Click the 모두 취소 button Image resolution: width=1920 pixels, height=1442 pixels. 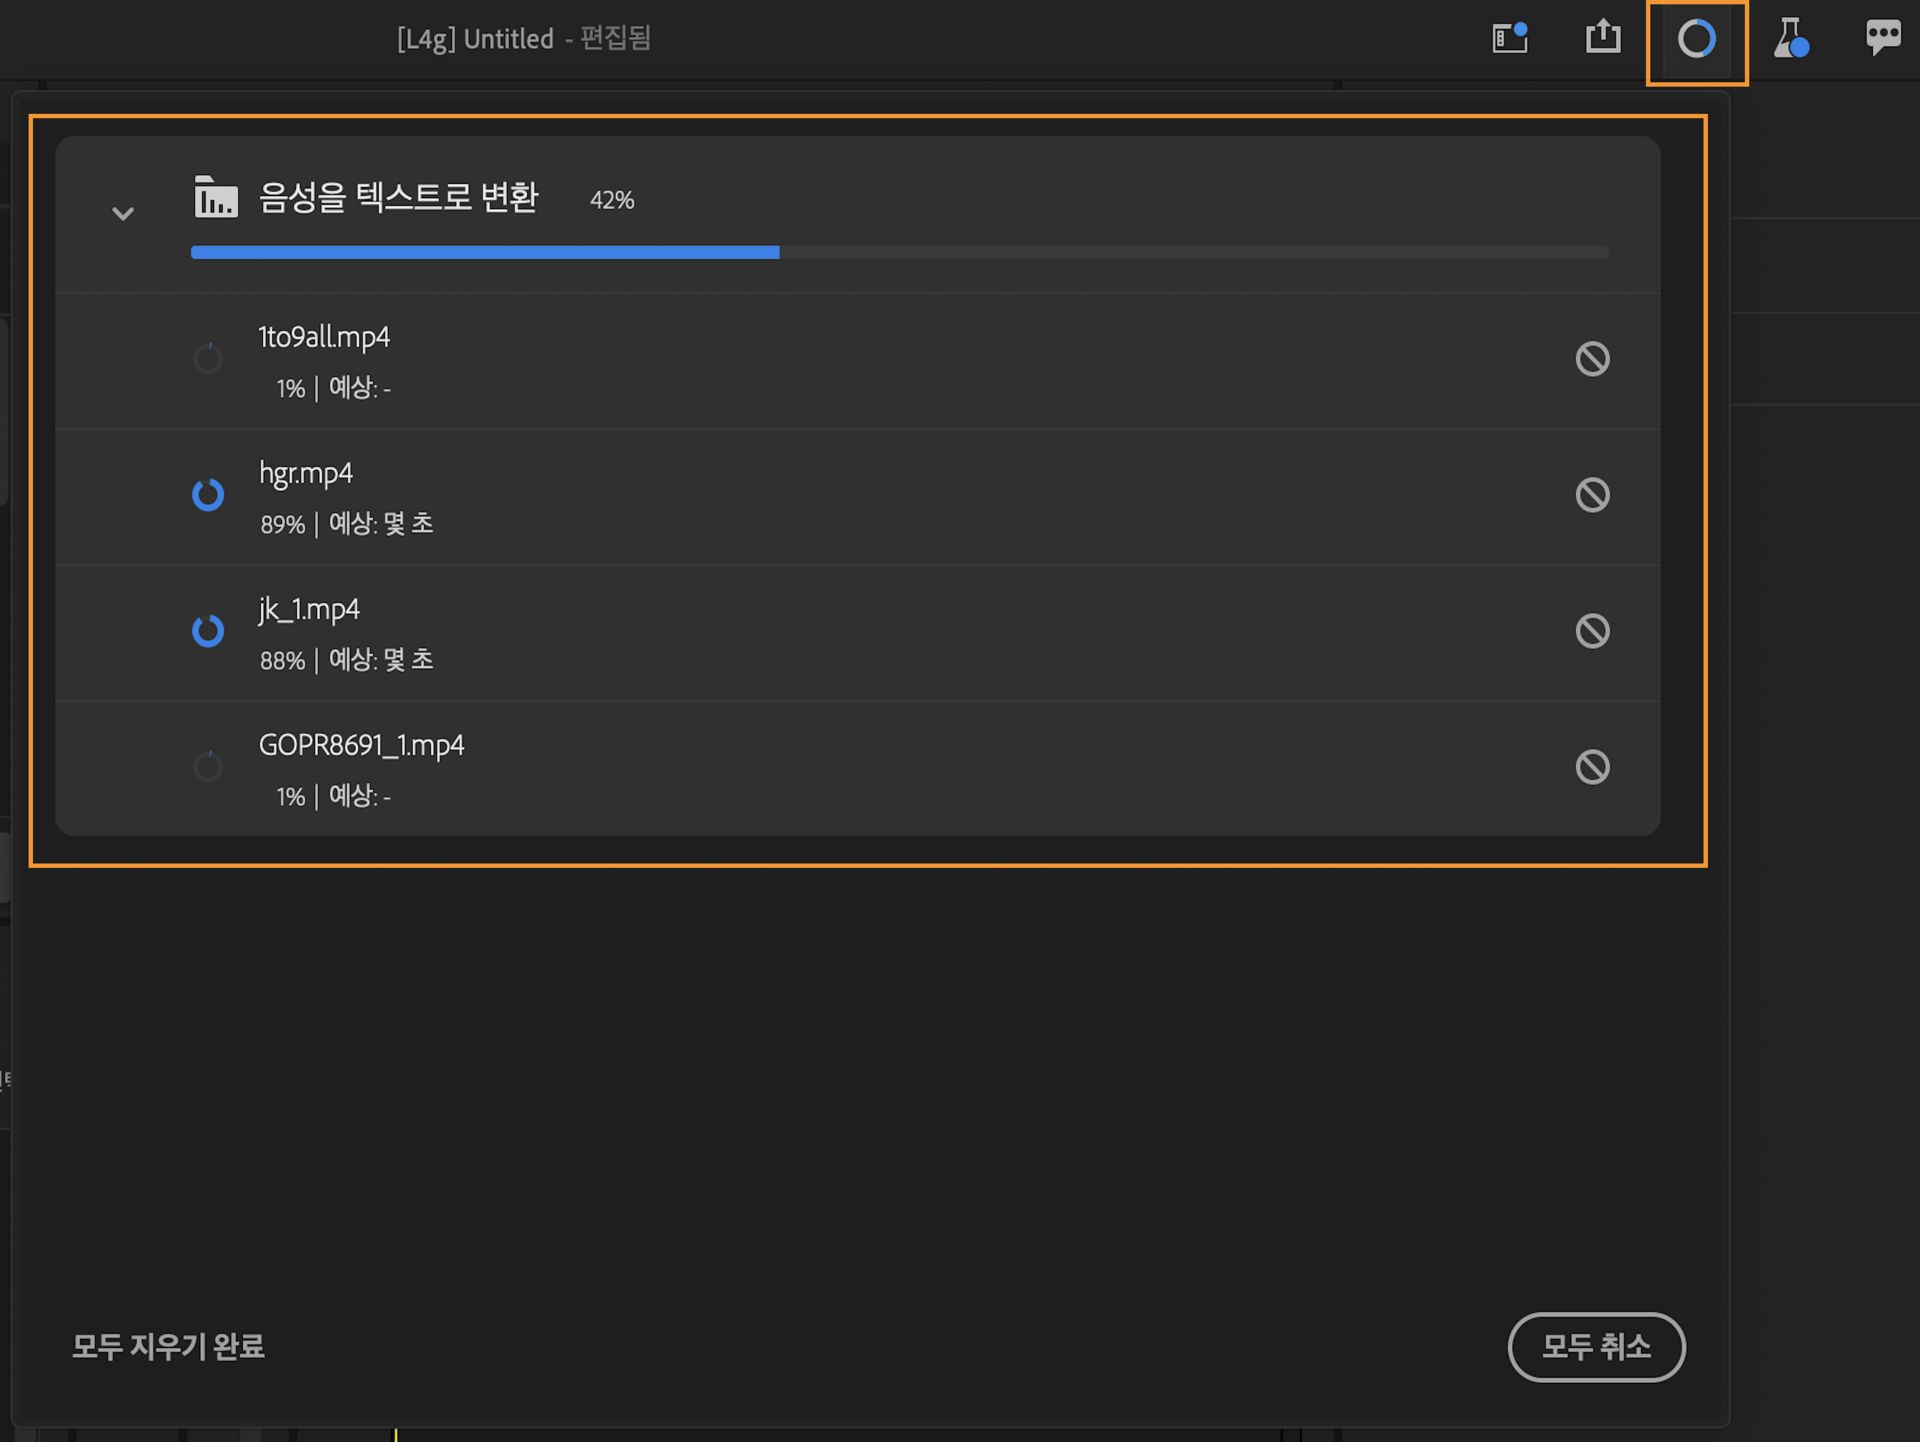tap(1596, 1347)
